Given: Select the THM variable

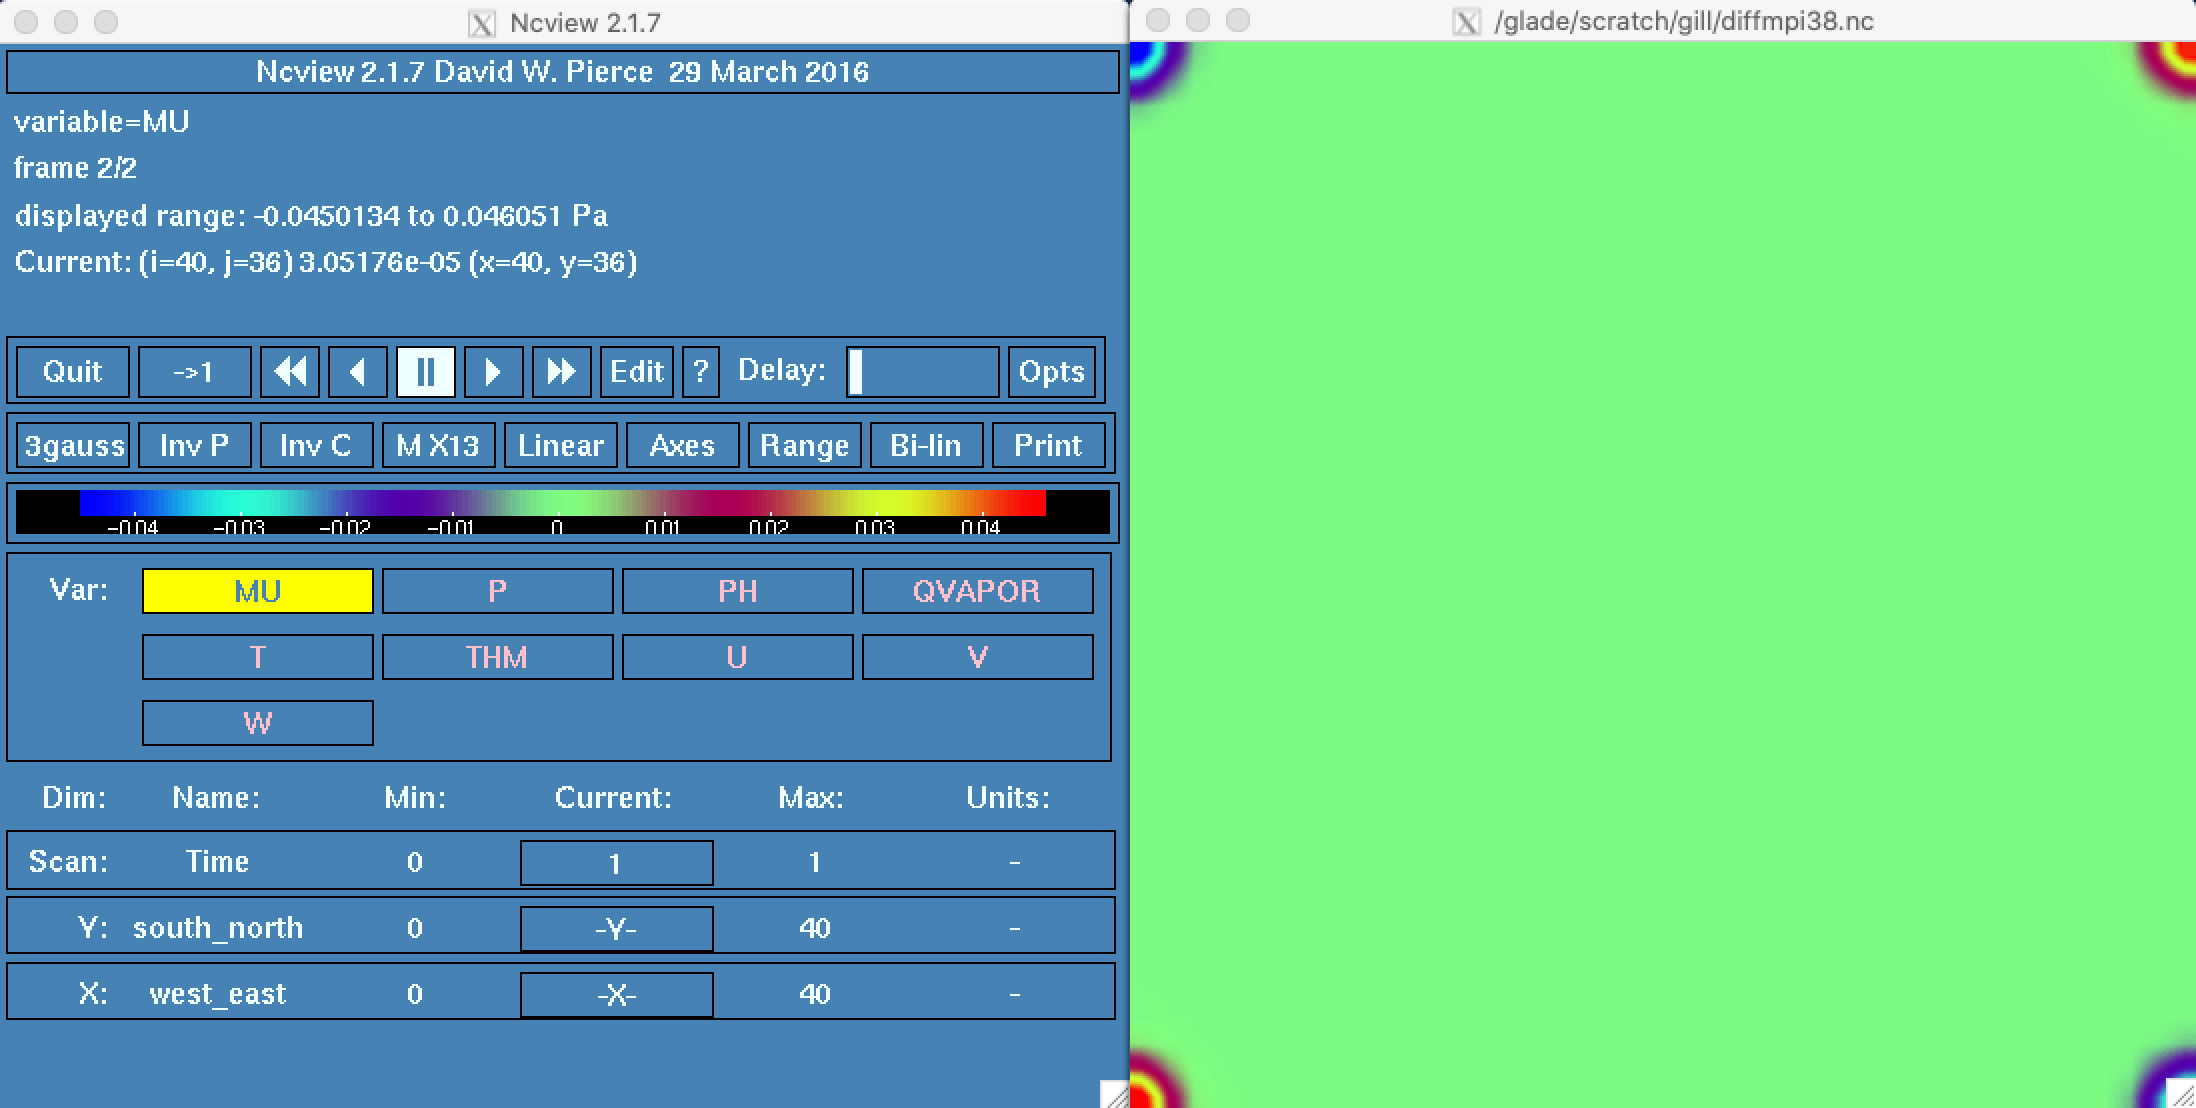Looking at the screenshot, I should click(497, 657).
